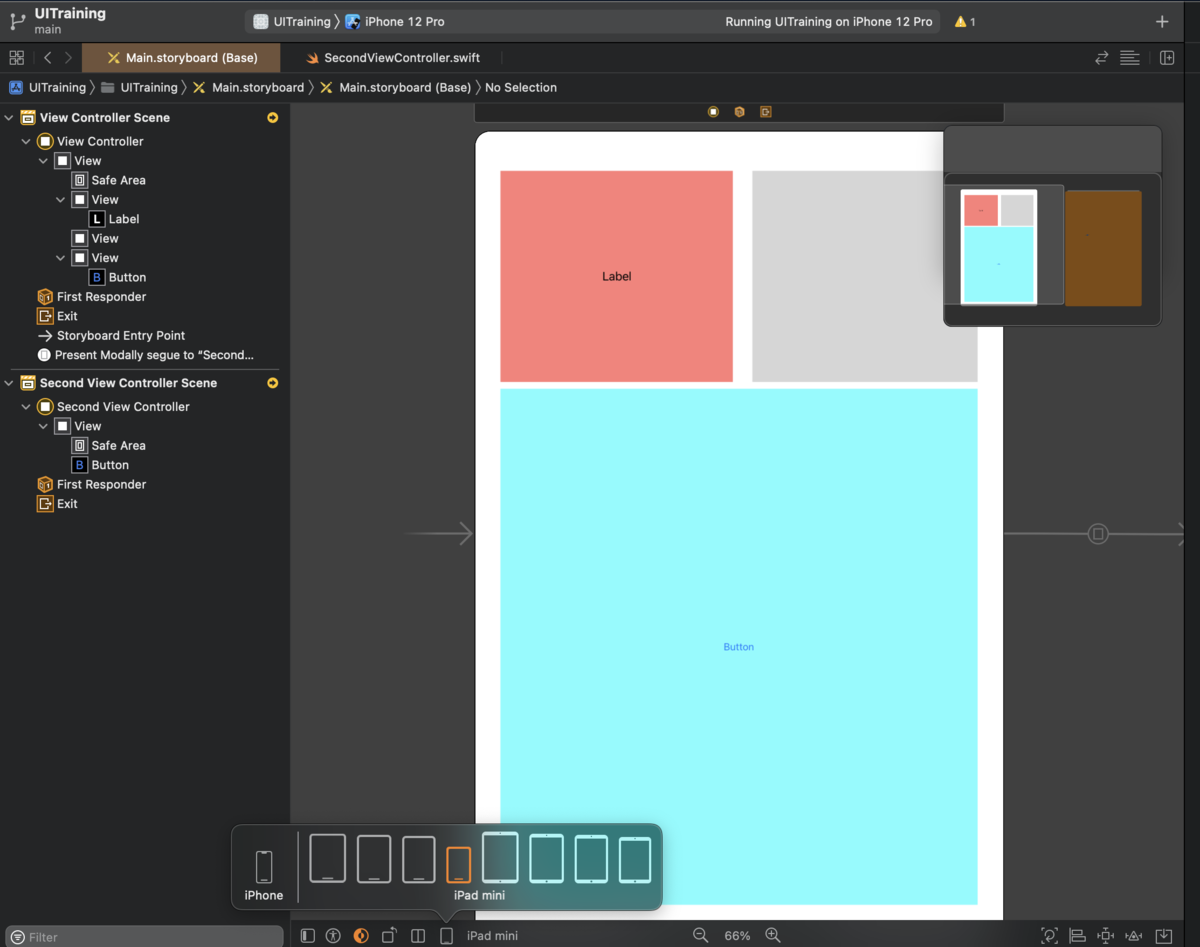The image size is (1200, 947).
Task: Change the device orientation
Action: point(389,936)
